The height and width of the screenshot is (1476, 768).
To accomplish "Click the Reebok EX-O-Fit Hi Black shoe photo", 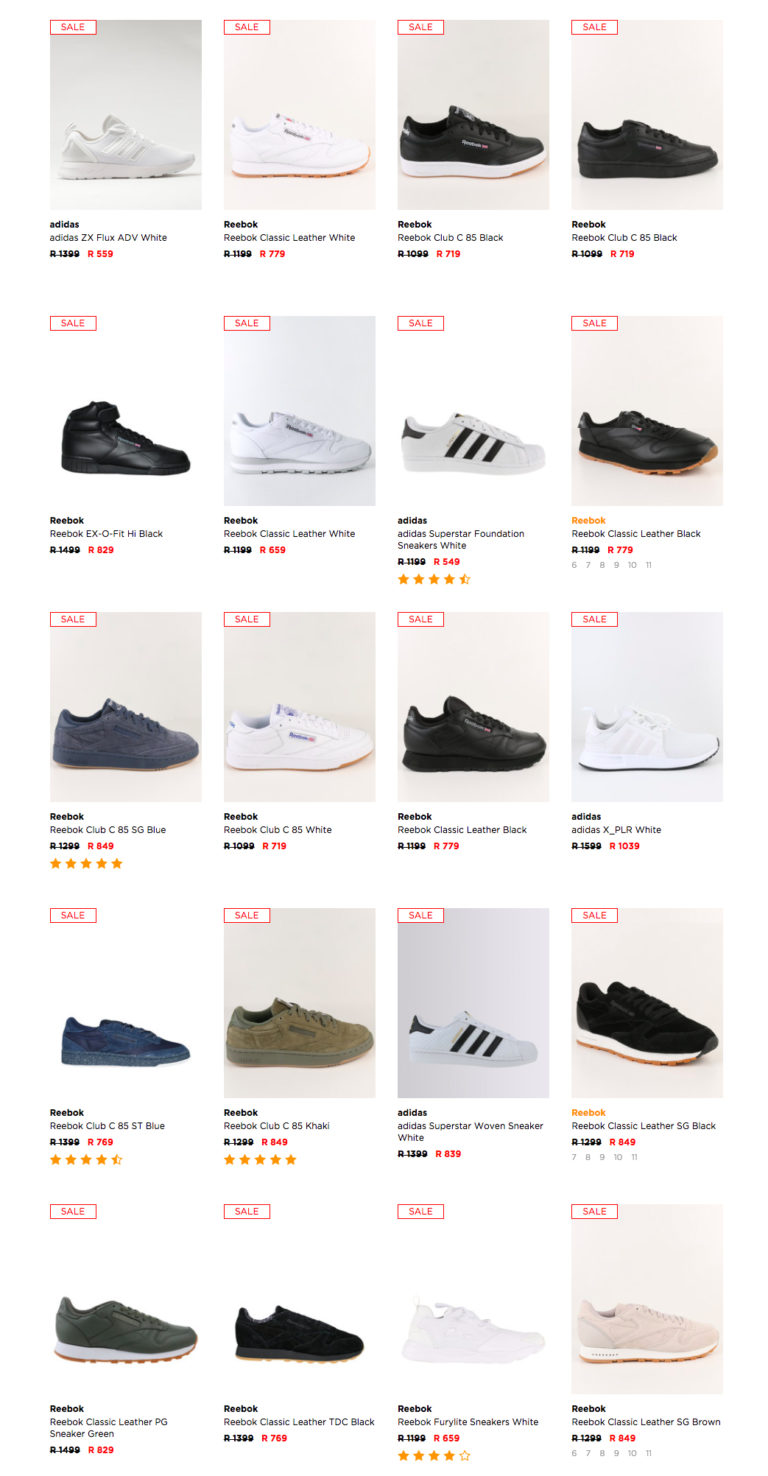I will (125, 411).
